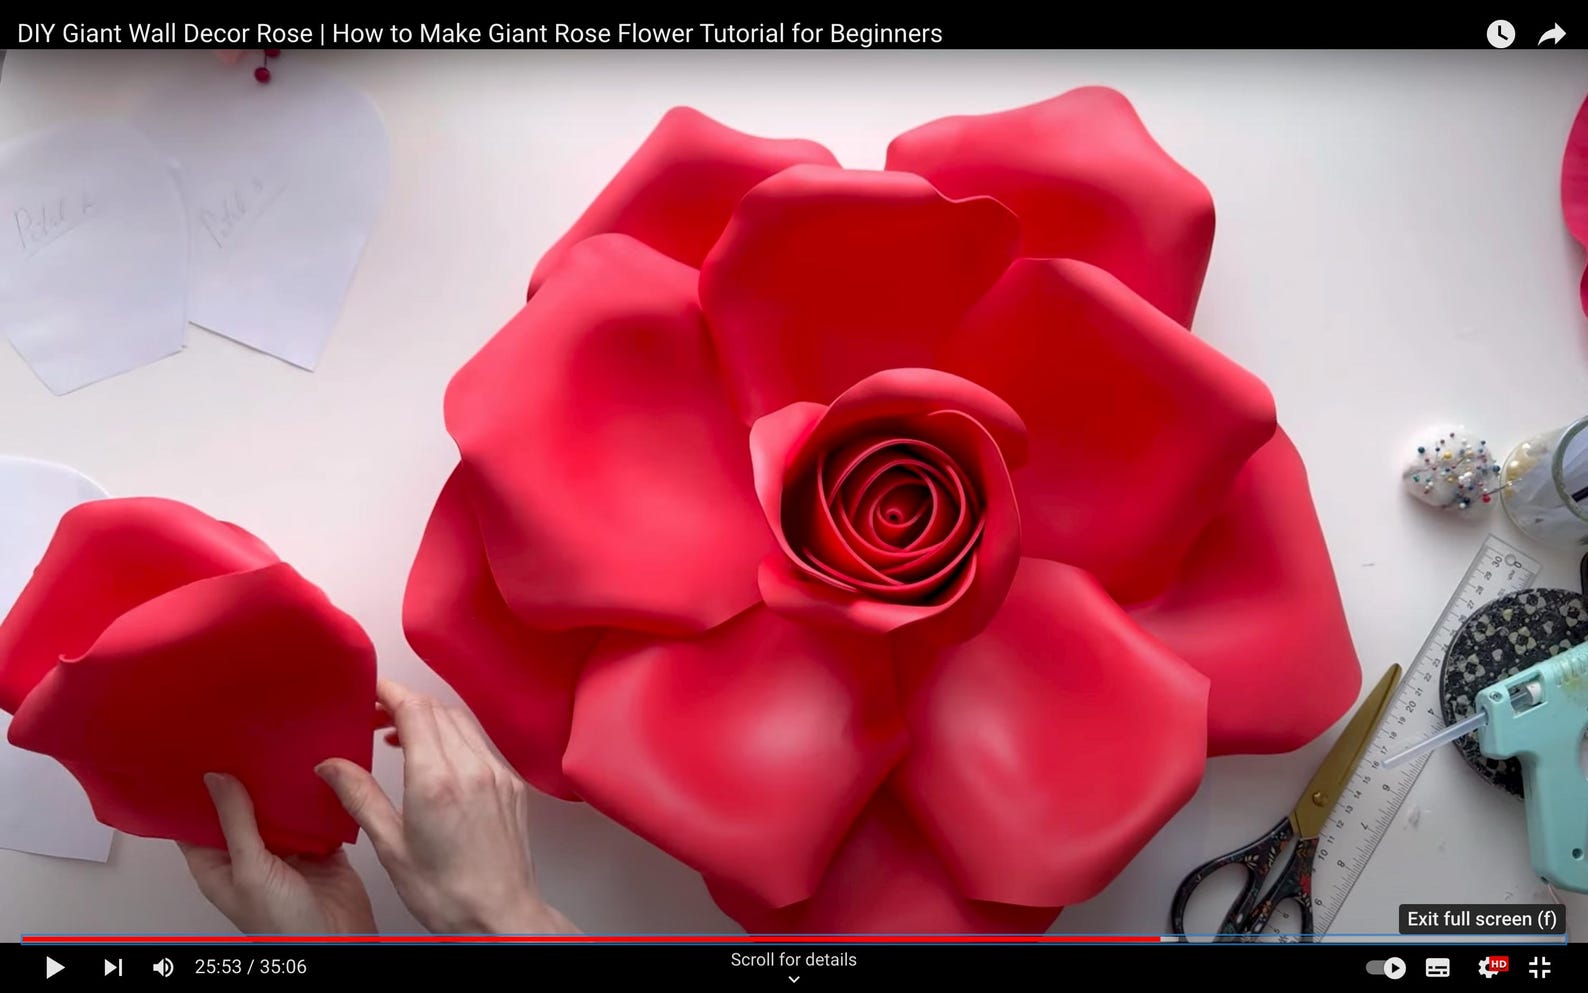Expand Scroll for details chevron
The width and height of the screenshot is (1588, 993).
(x=793, y=979)
